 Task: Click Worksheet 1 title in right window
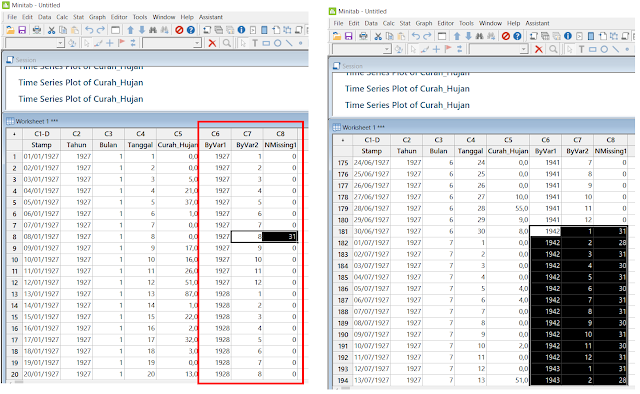(x=363, y=127)
